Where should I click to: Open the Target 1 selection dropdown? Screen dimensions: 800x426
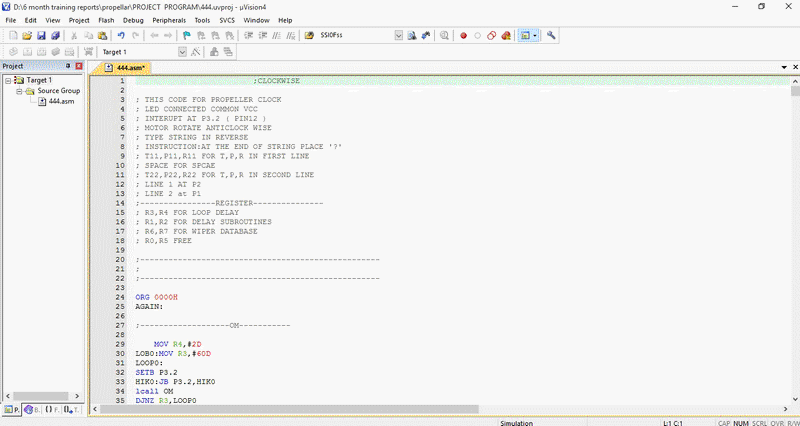pyautogui.click(x=182, y=52)
